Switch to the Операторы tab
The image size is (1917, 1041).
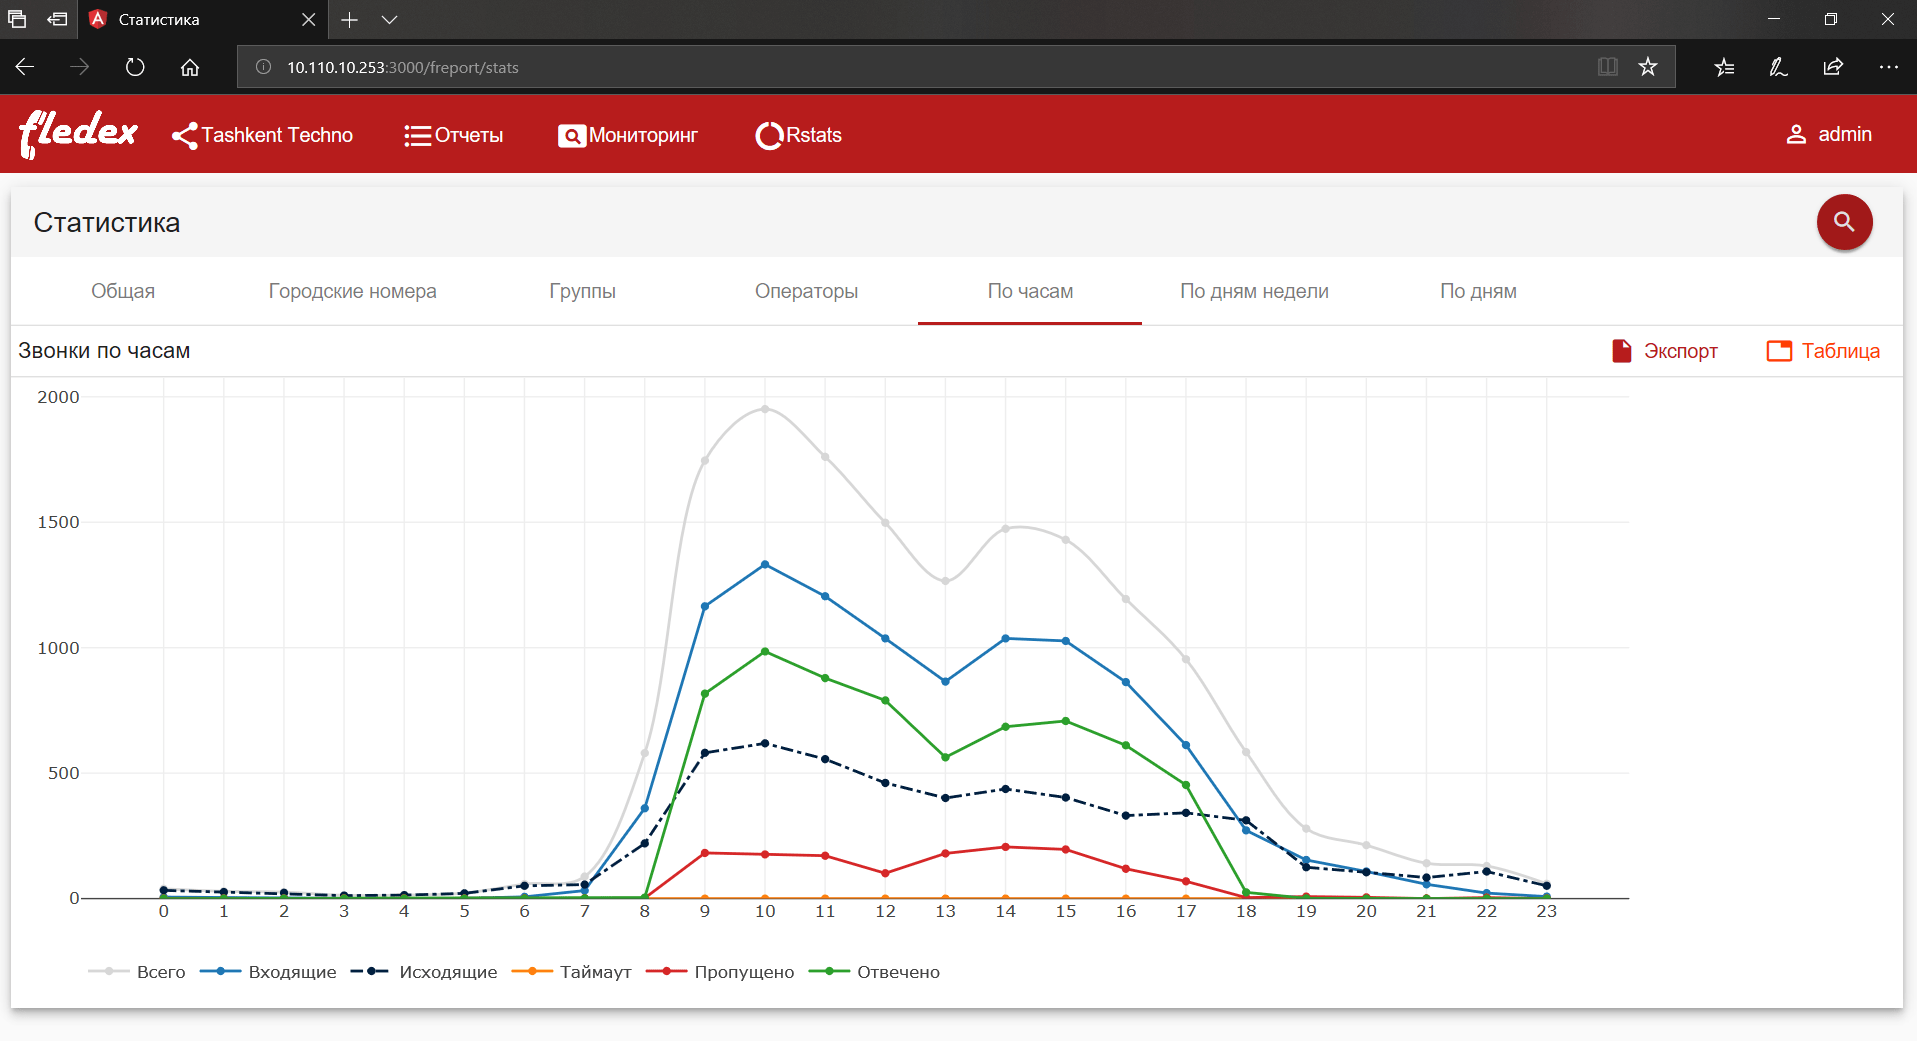pyautogui.click(x=806, y=291)
